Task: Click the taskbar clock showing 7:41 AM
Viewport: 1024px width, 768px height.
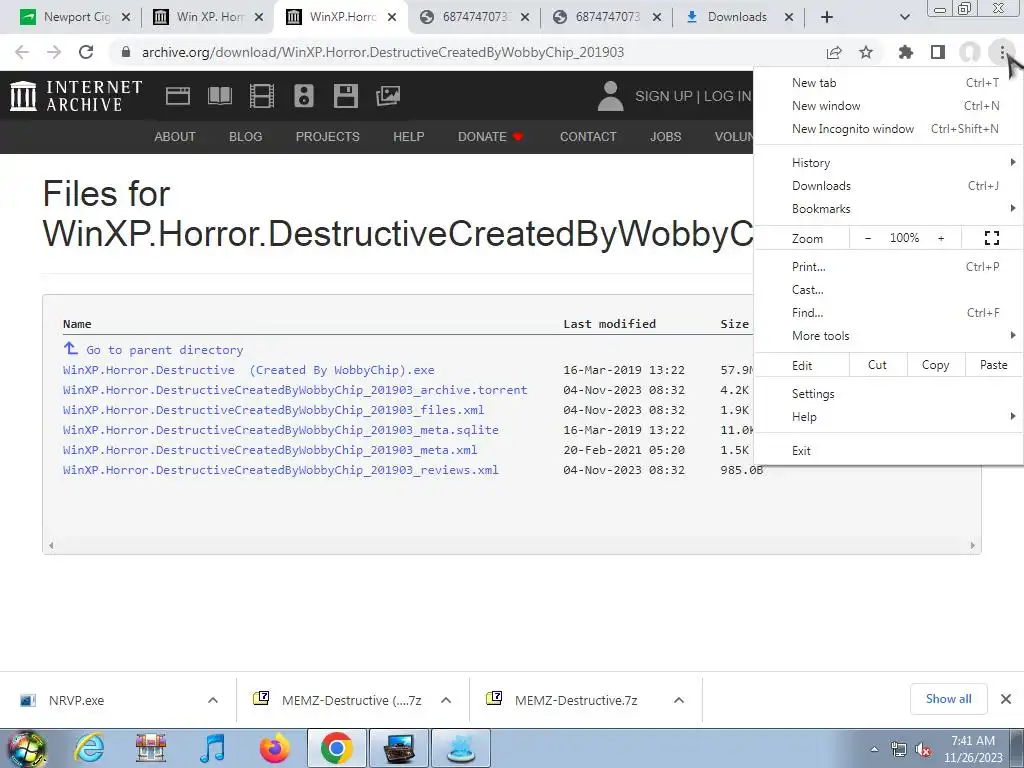Action: (973, 749)
